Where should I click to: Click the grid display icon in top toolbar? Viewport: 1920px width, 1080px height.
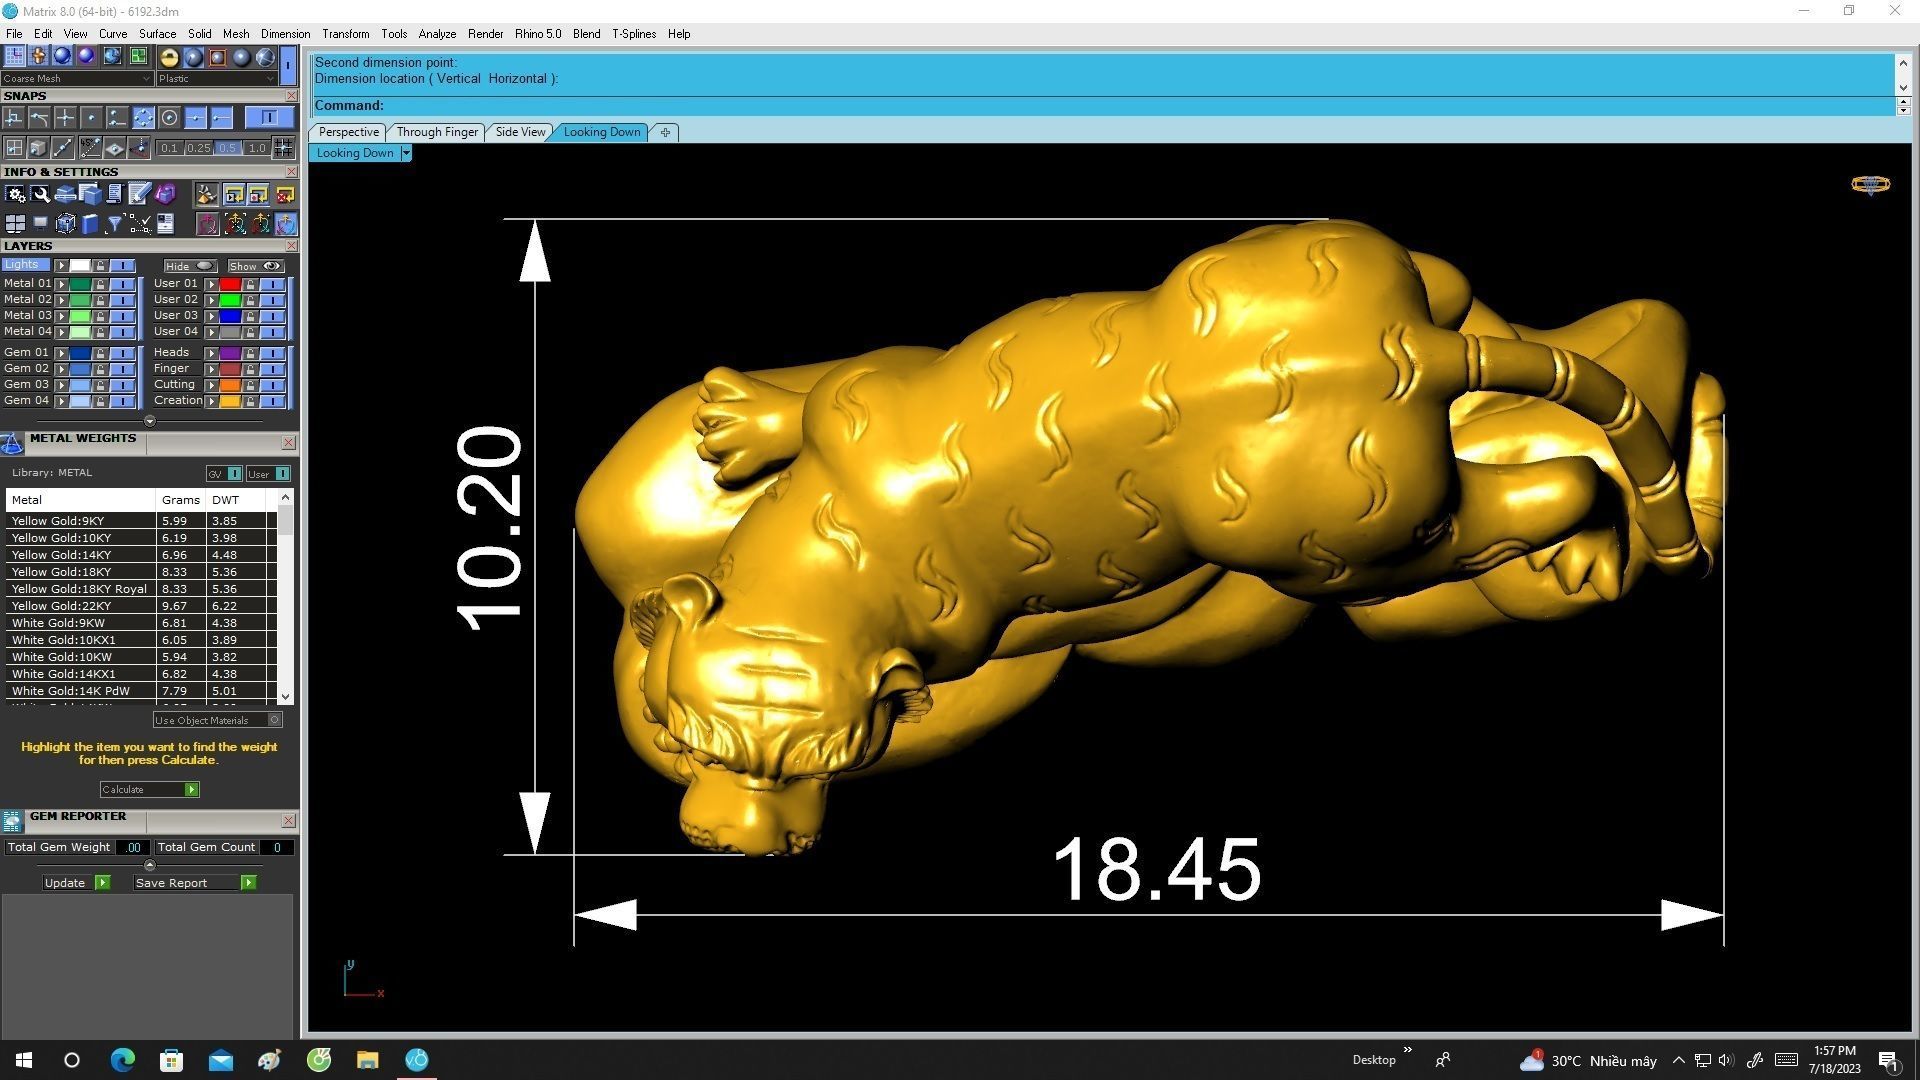pyautogui.click(x=14, y=56)
